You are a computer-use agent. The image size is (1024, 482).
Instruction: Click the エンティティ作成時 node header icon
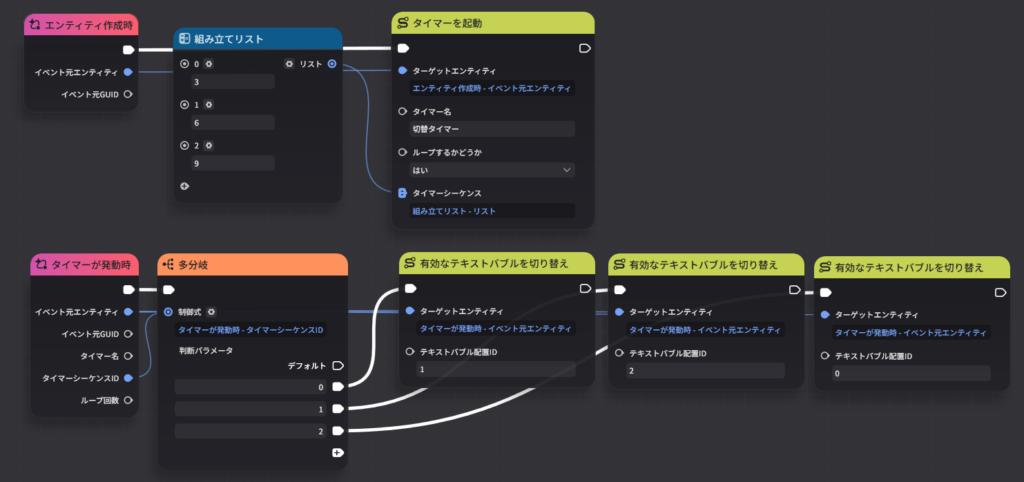point(35,25)
